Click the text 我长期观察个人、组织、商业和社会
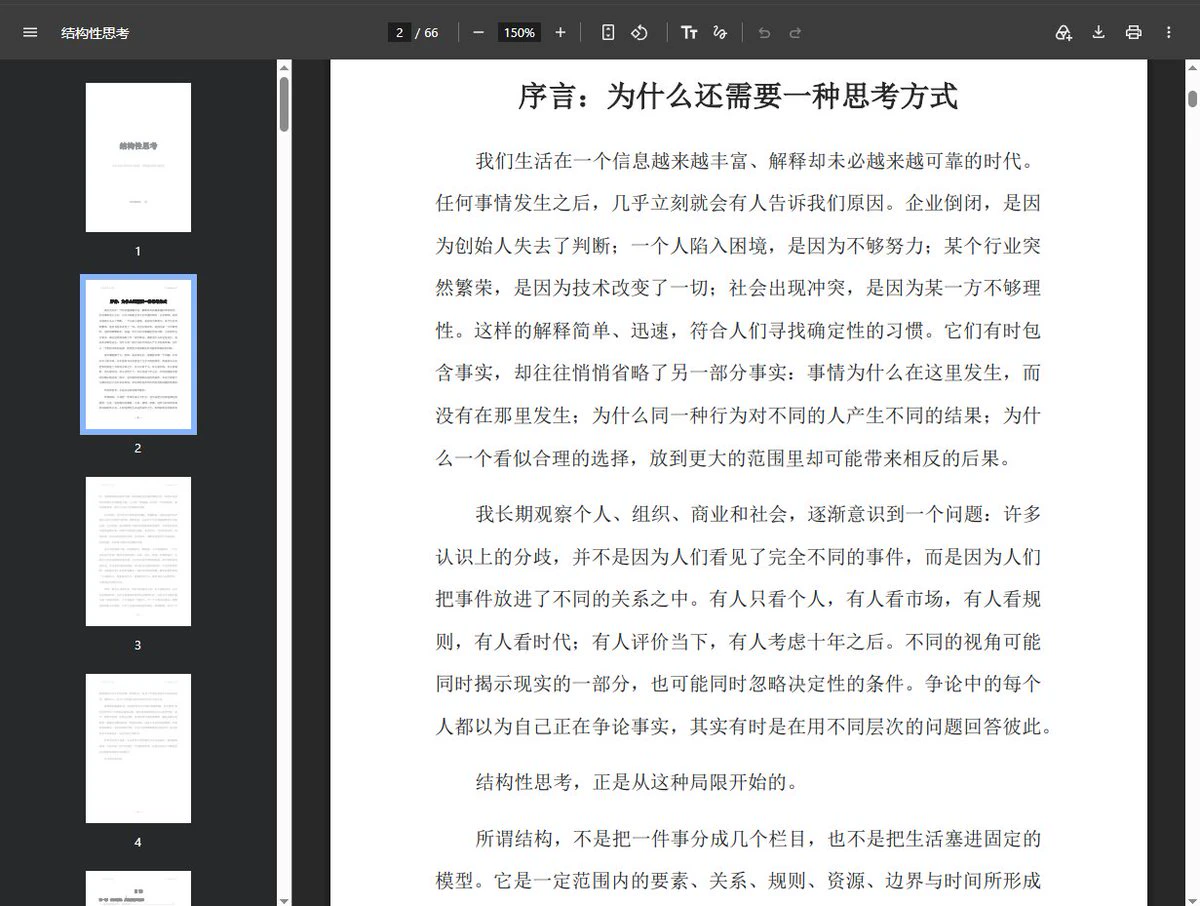Screen dimensions: 1200x906 coord(632,514)
